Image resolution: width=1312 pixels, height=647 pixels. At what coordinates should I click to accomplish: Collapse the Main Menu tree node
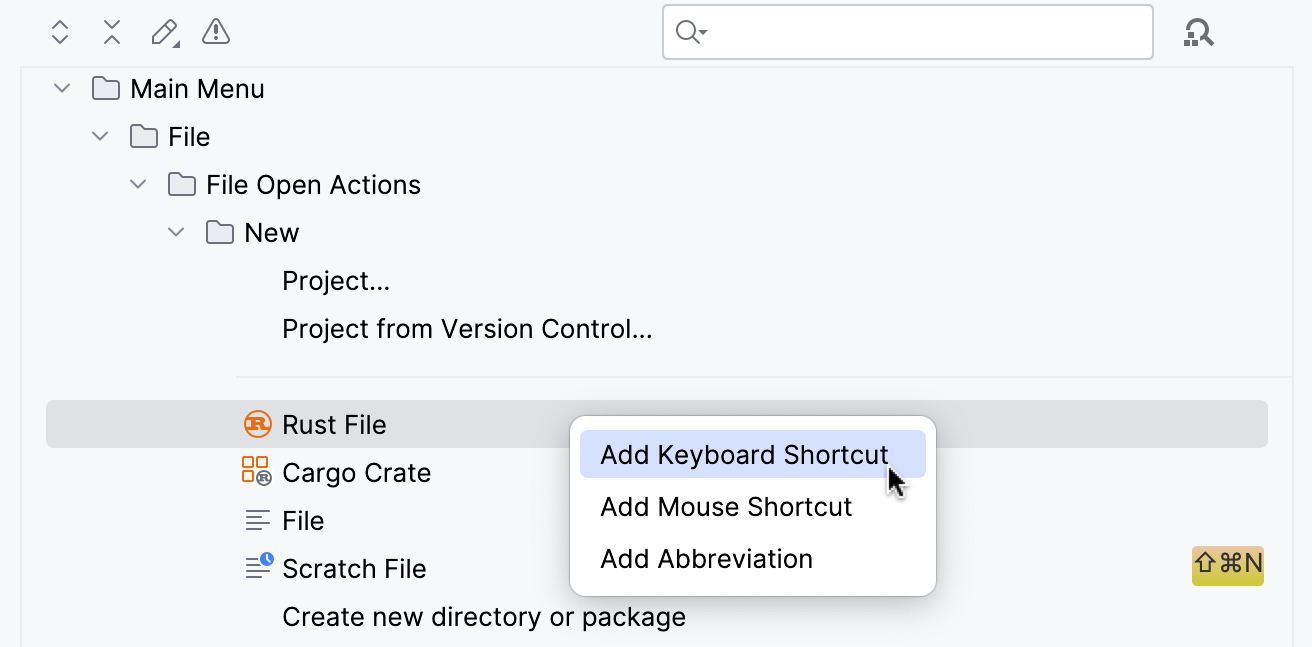61,88
